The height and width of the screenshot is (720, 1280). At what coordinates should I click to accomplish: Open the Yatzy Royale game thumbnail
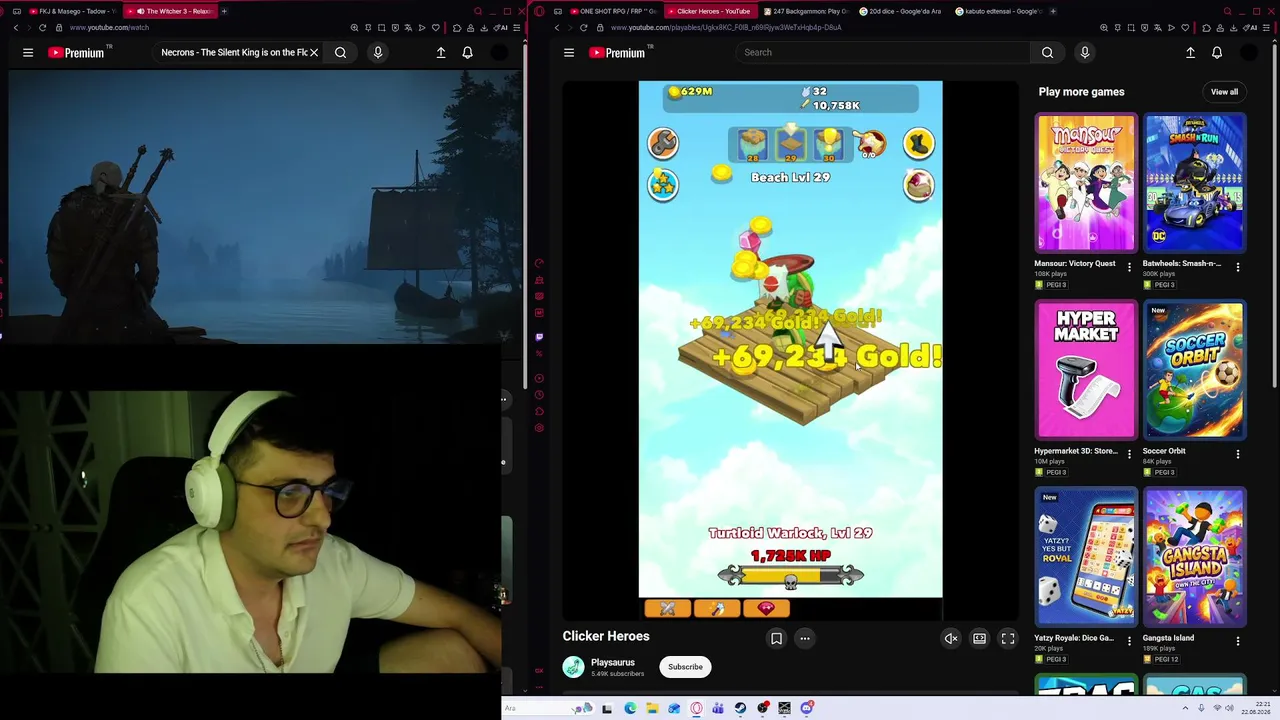point(1086,557)
